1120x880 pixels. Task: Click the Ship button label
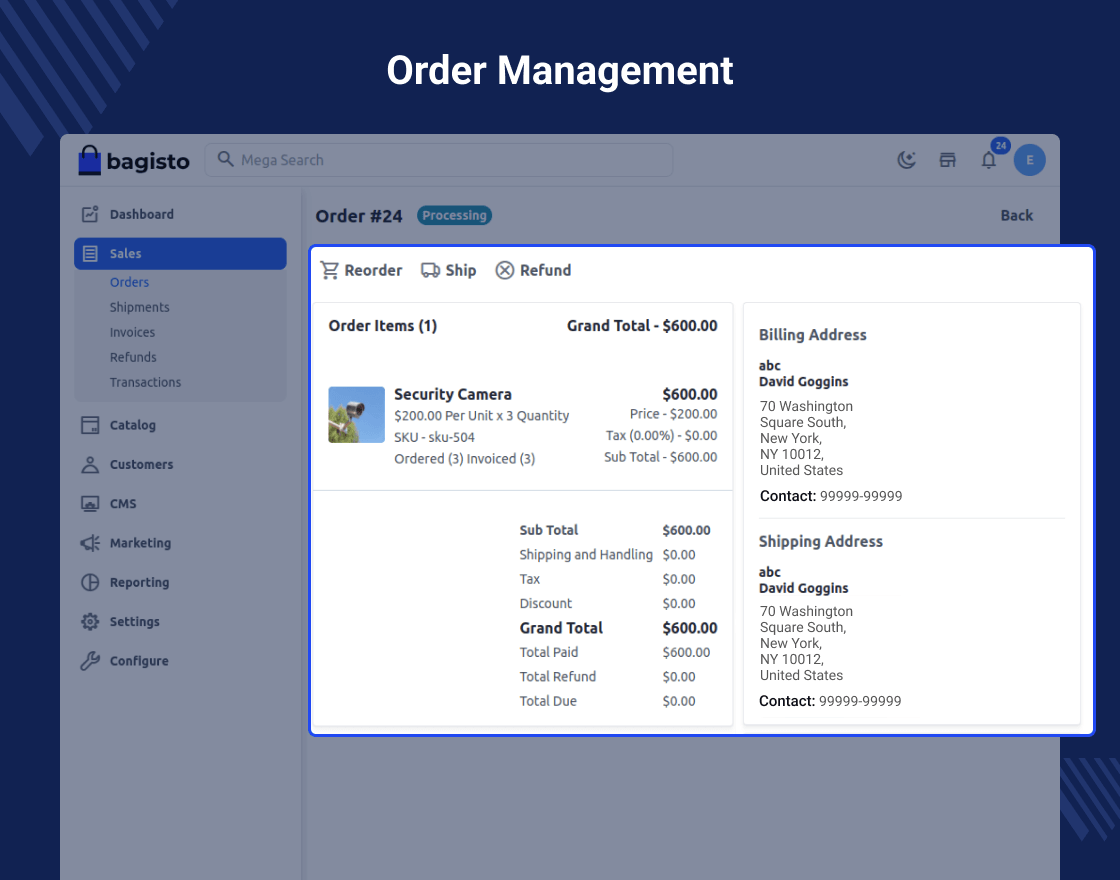coord(461,270)
